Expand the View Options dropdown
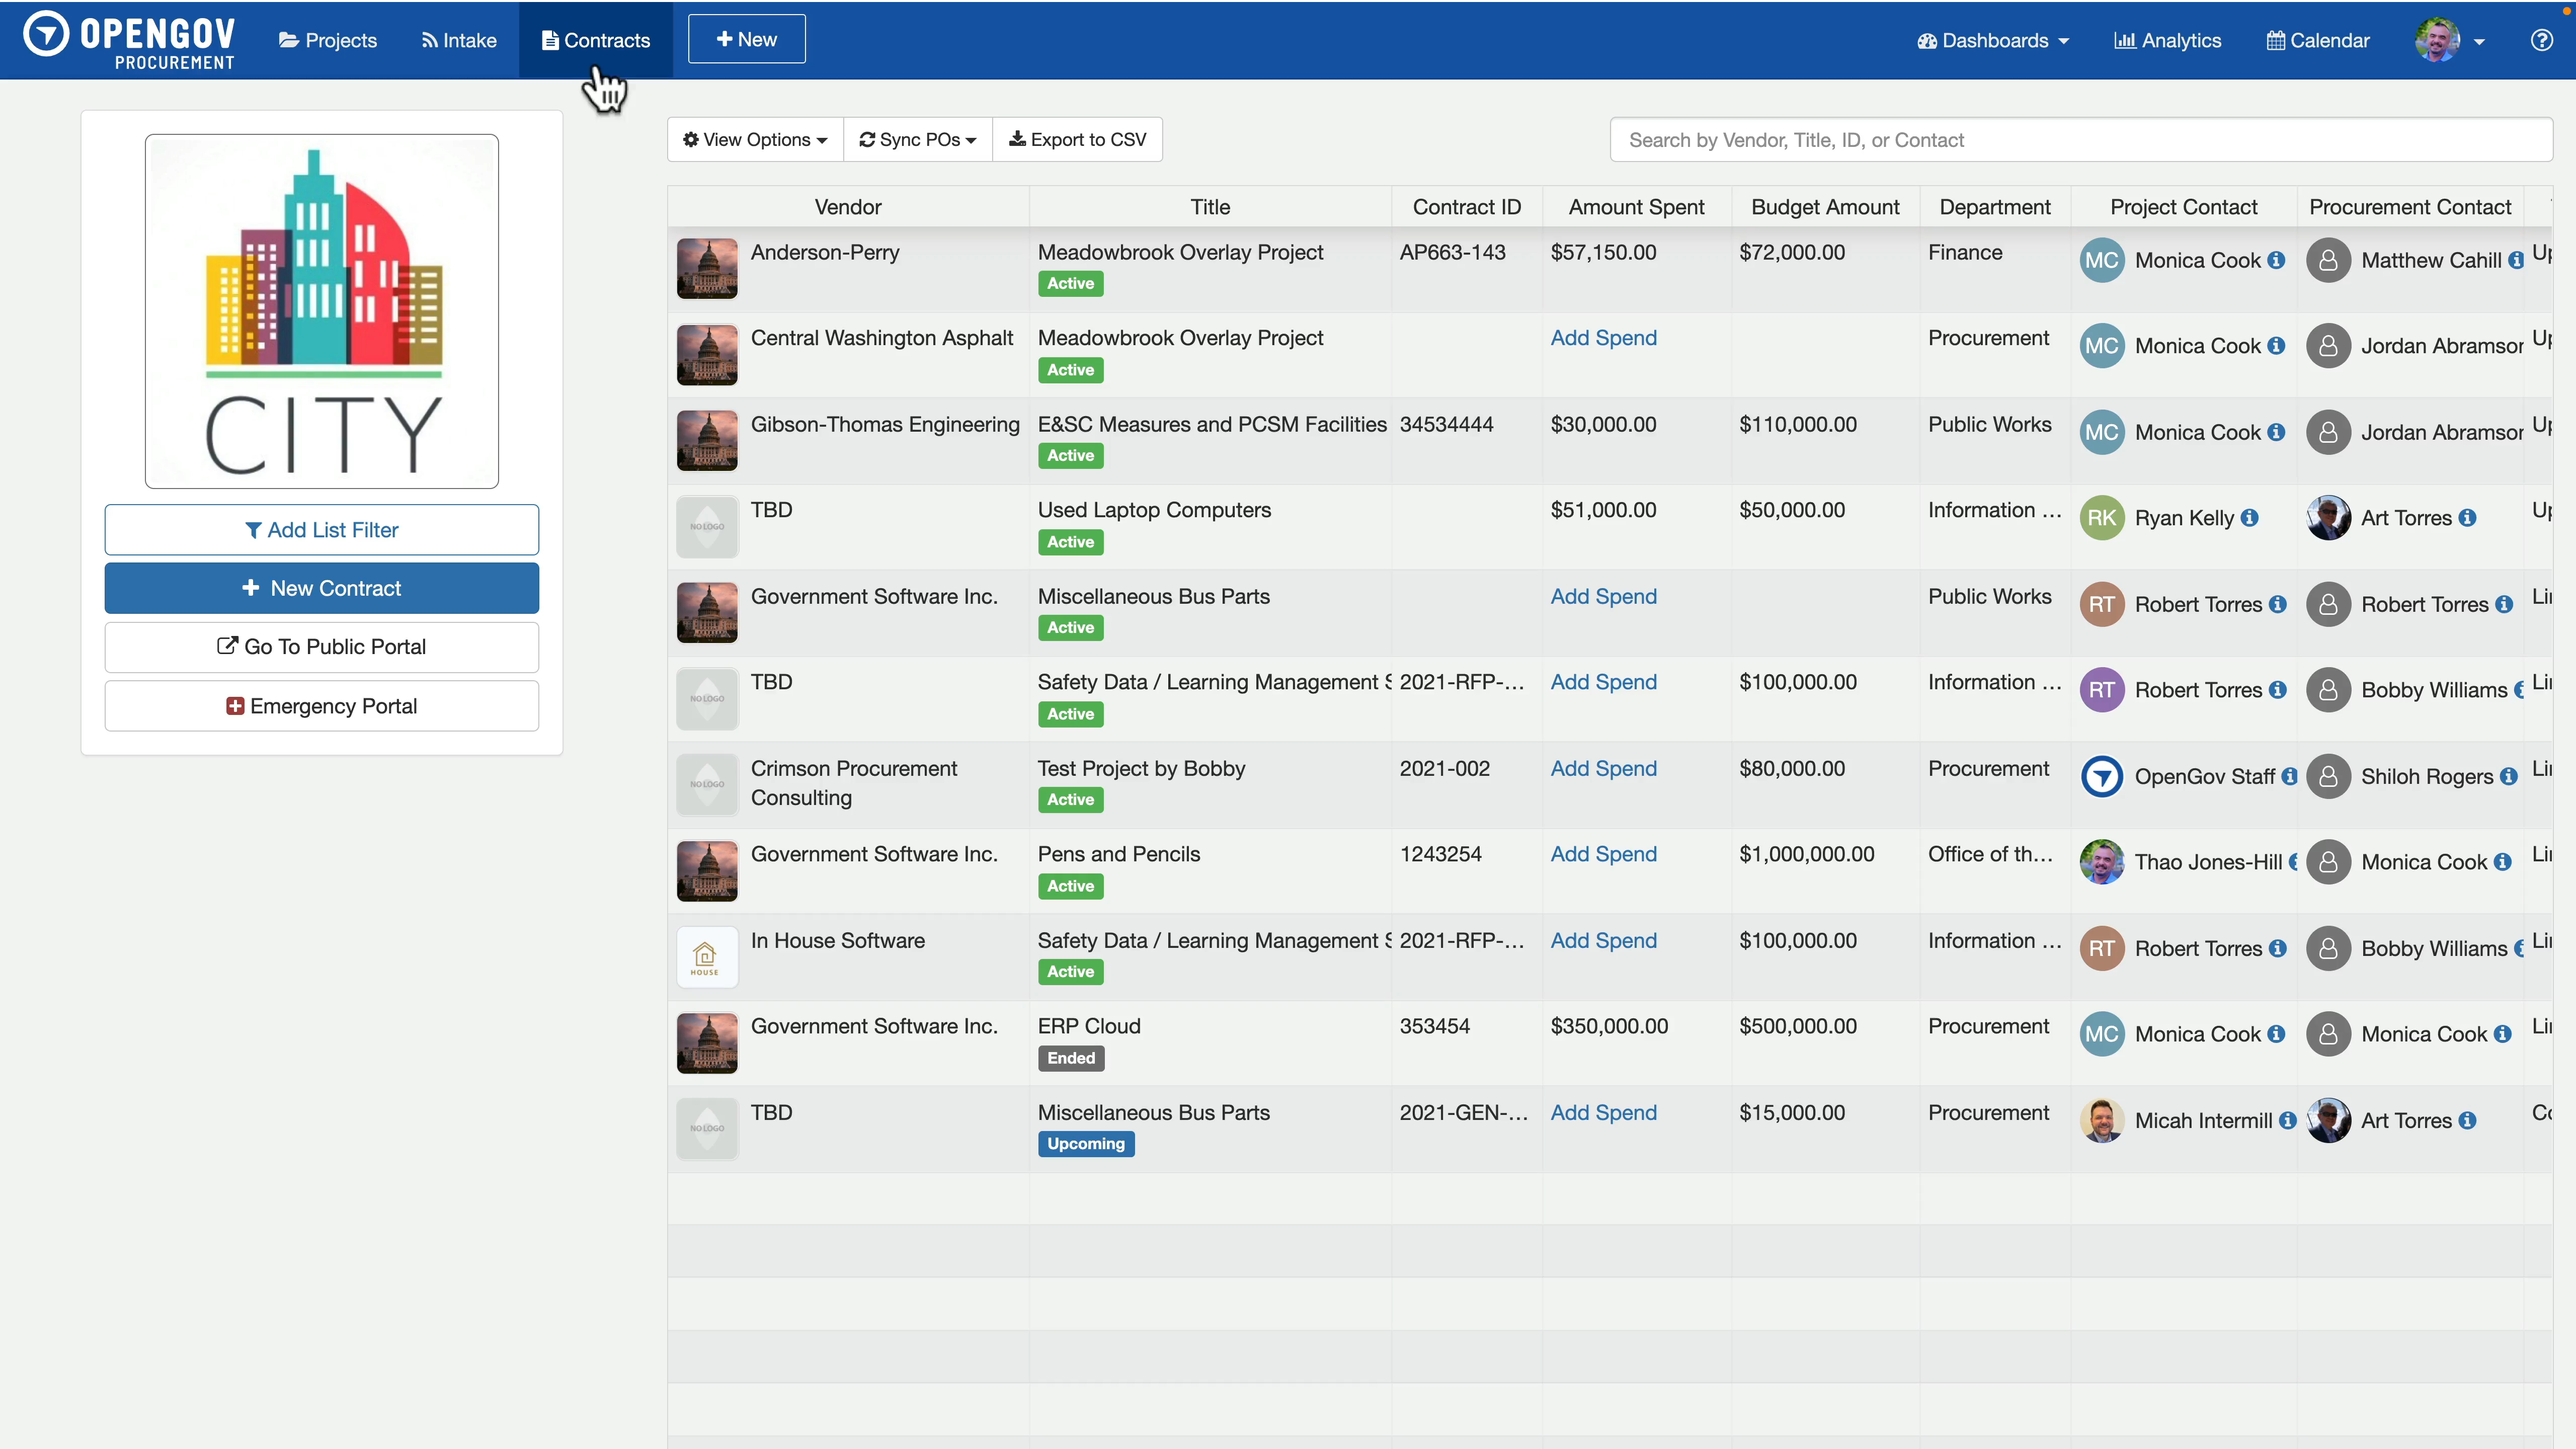 (x=755, y=140)
